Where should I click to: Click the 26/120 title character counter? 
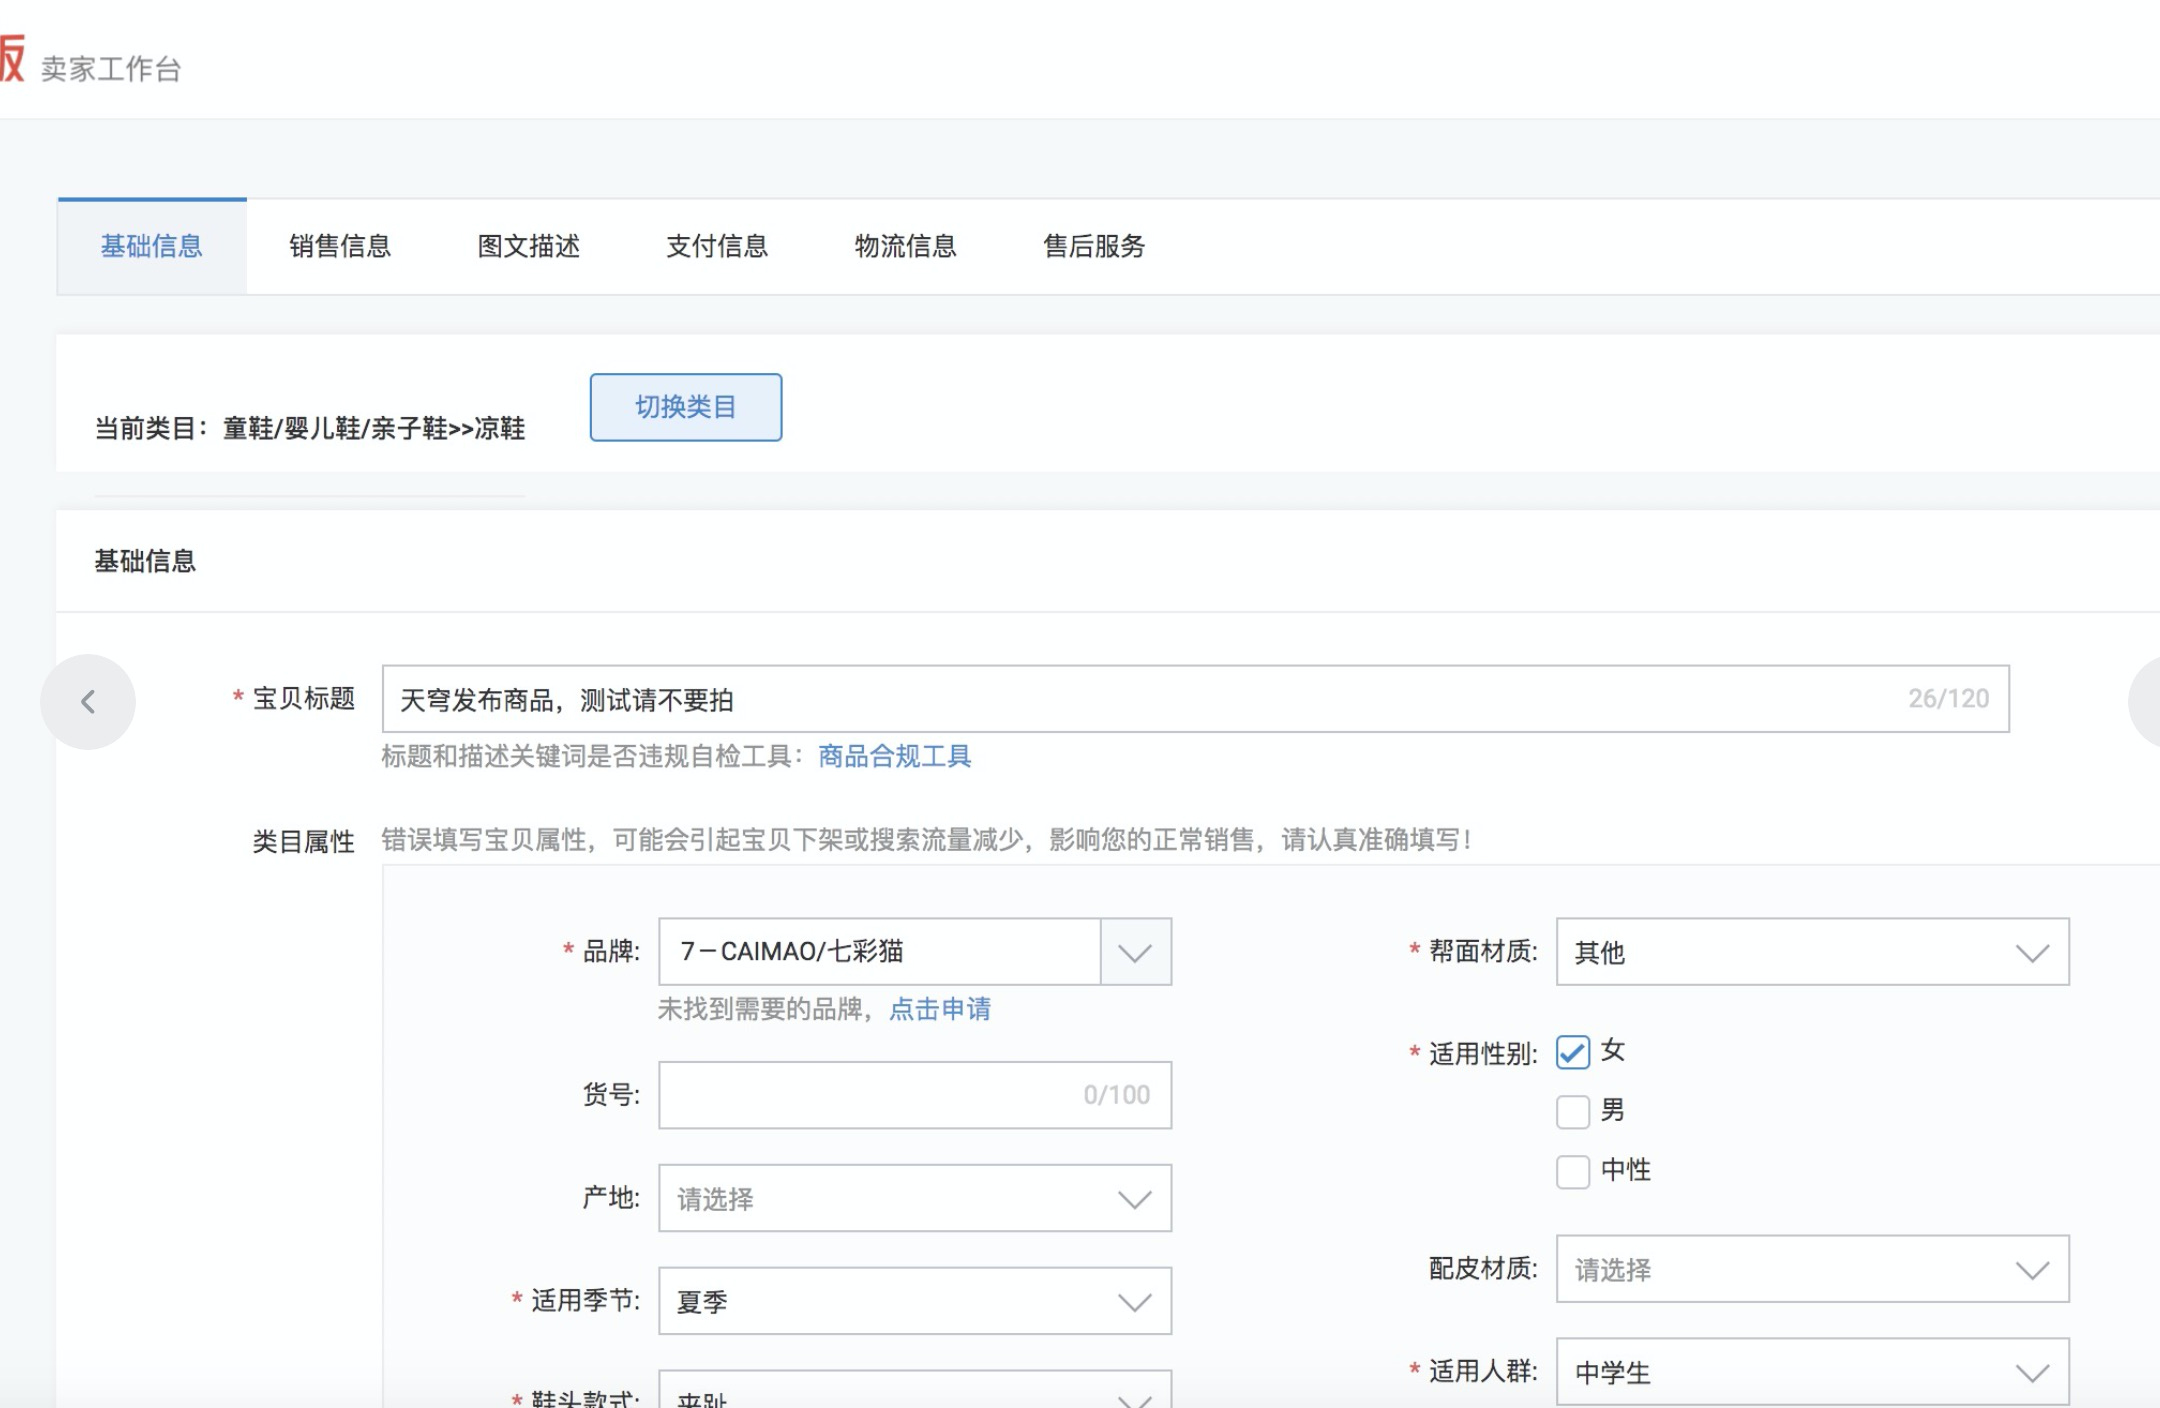click(1949, 699)
